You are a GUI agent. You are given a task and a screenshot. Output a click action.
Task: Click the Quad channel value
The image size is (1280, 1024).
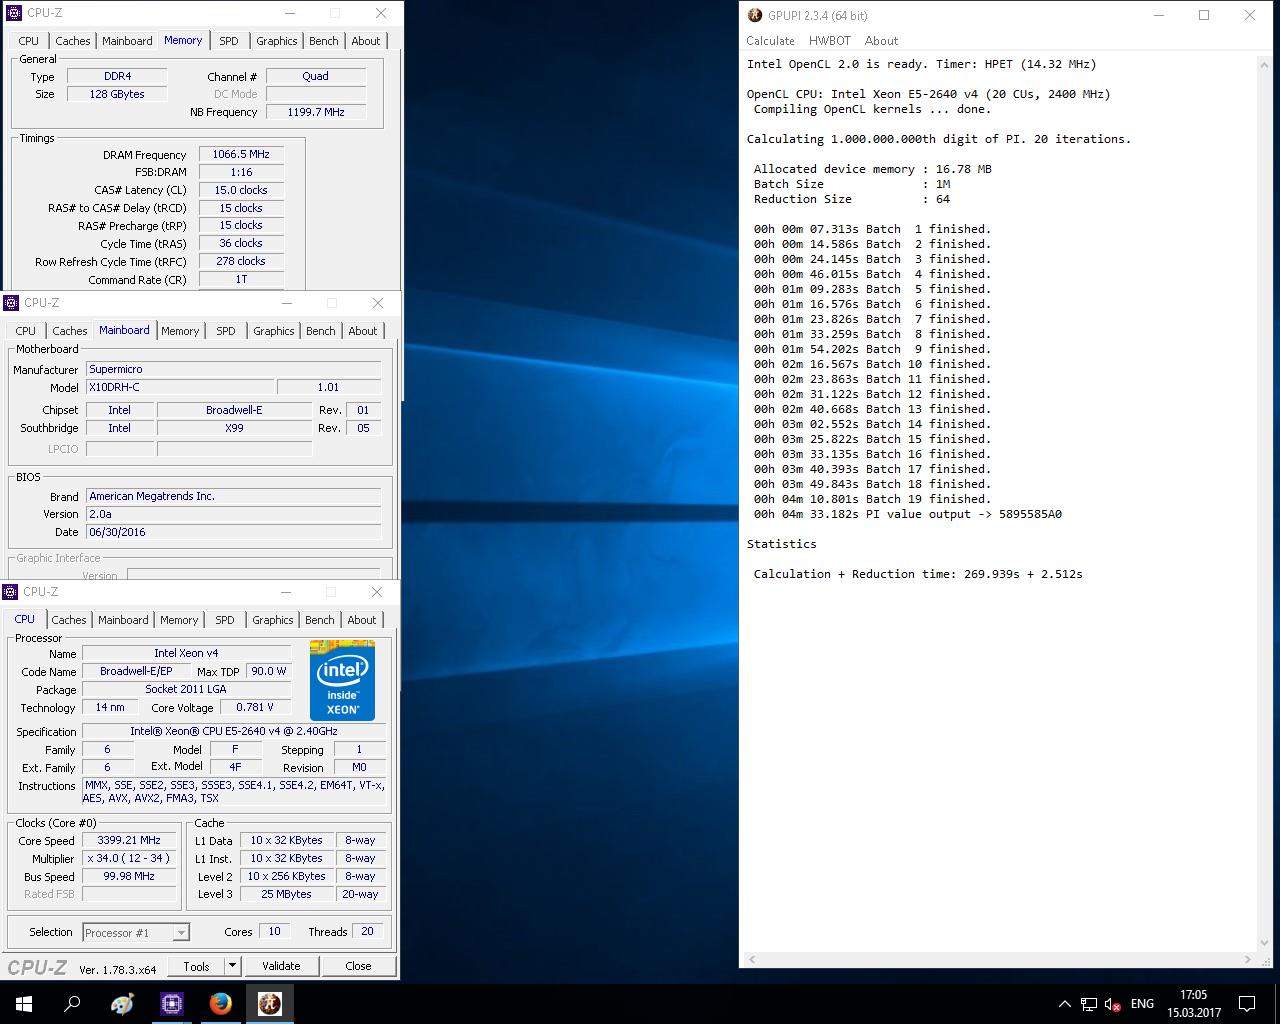(315, 76)
